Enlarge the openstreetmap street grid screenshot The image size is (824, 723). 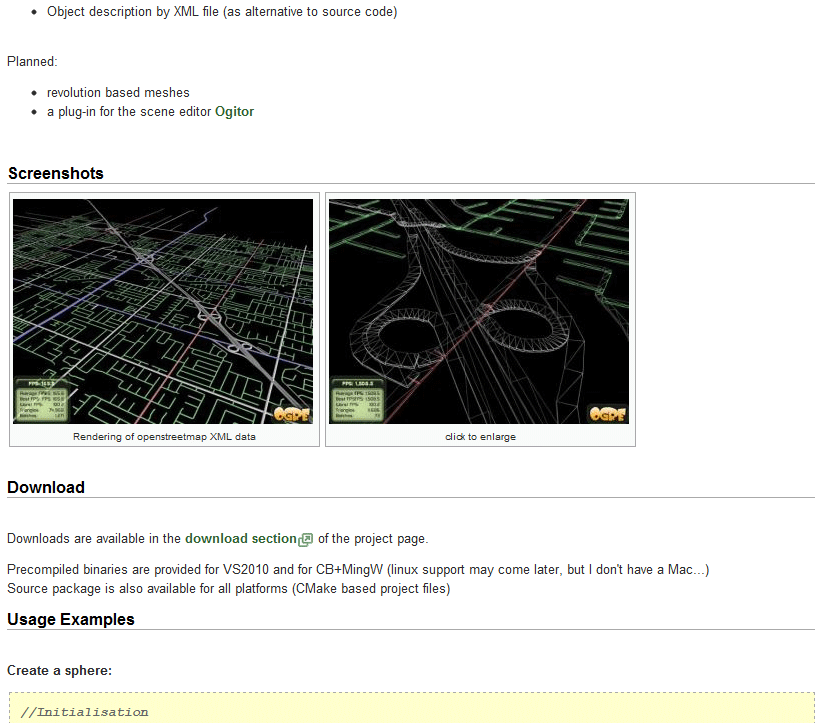pos(163,311)
